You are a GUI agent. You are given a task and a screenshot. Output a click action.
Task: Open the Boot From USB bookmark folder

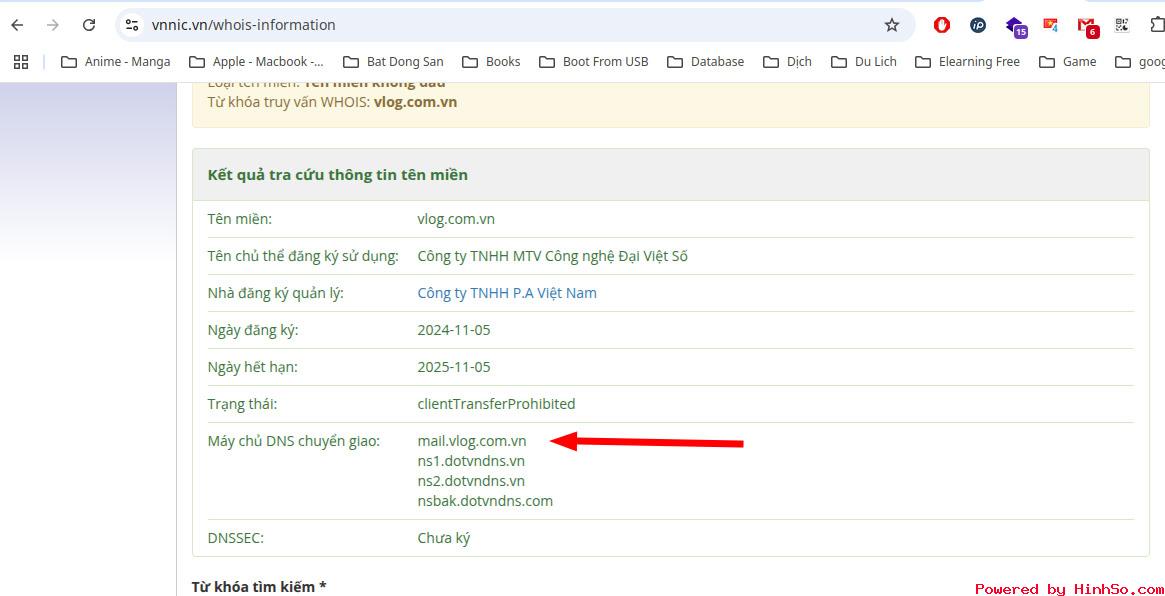(594, 62)
